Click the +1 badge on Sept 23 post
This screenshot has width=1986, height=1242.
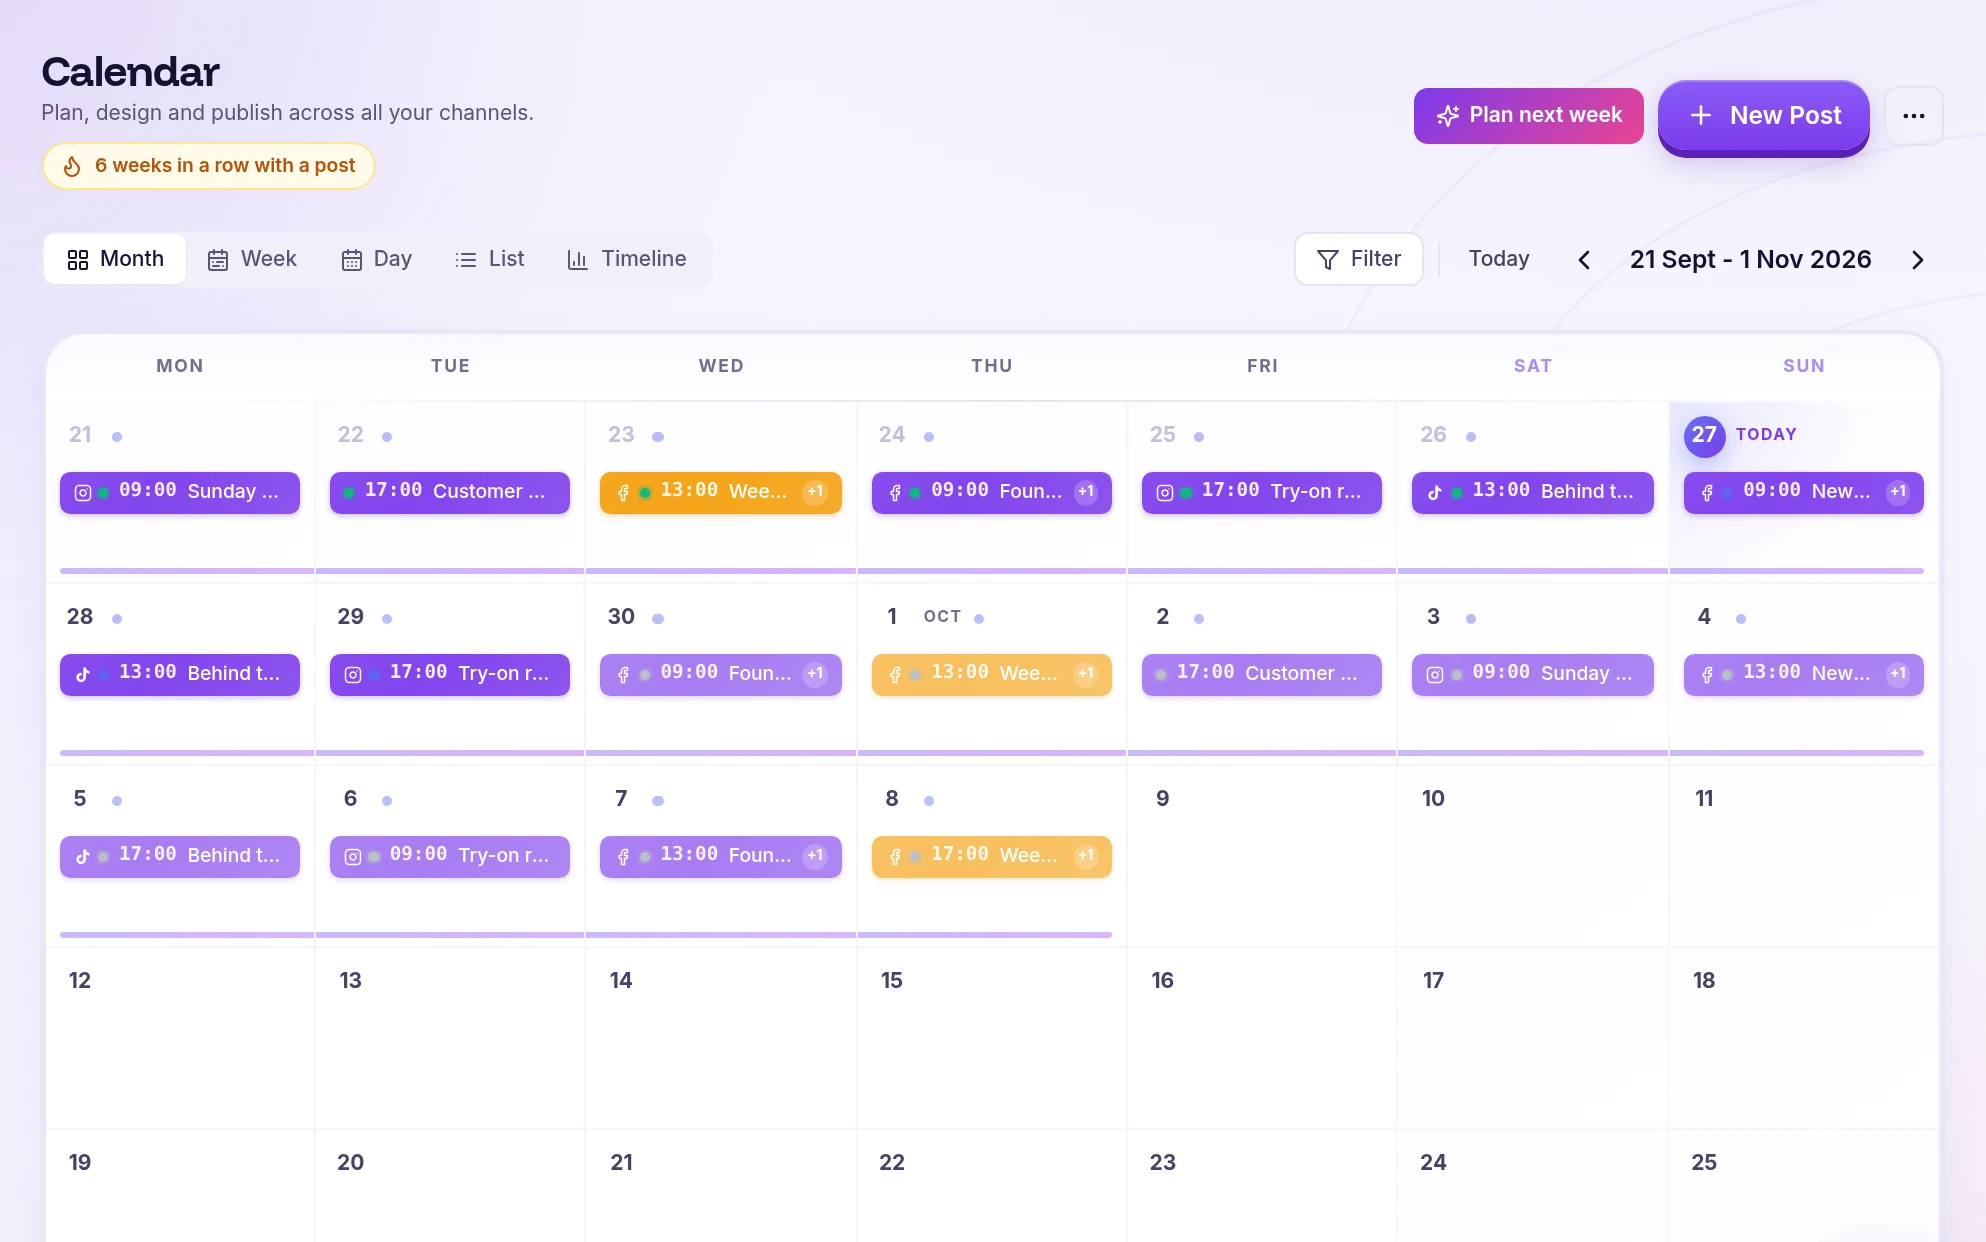point(815,492)
